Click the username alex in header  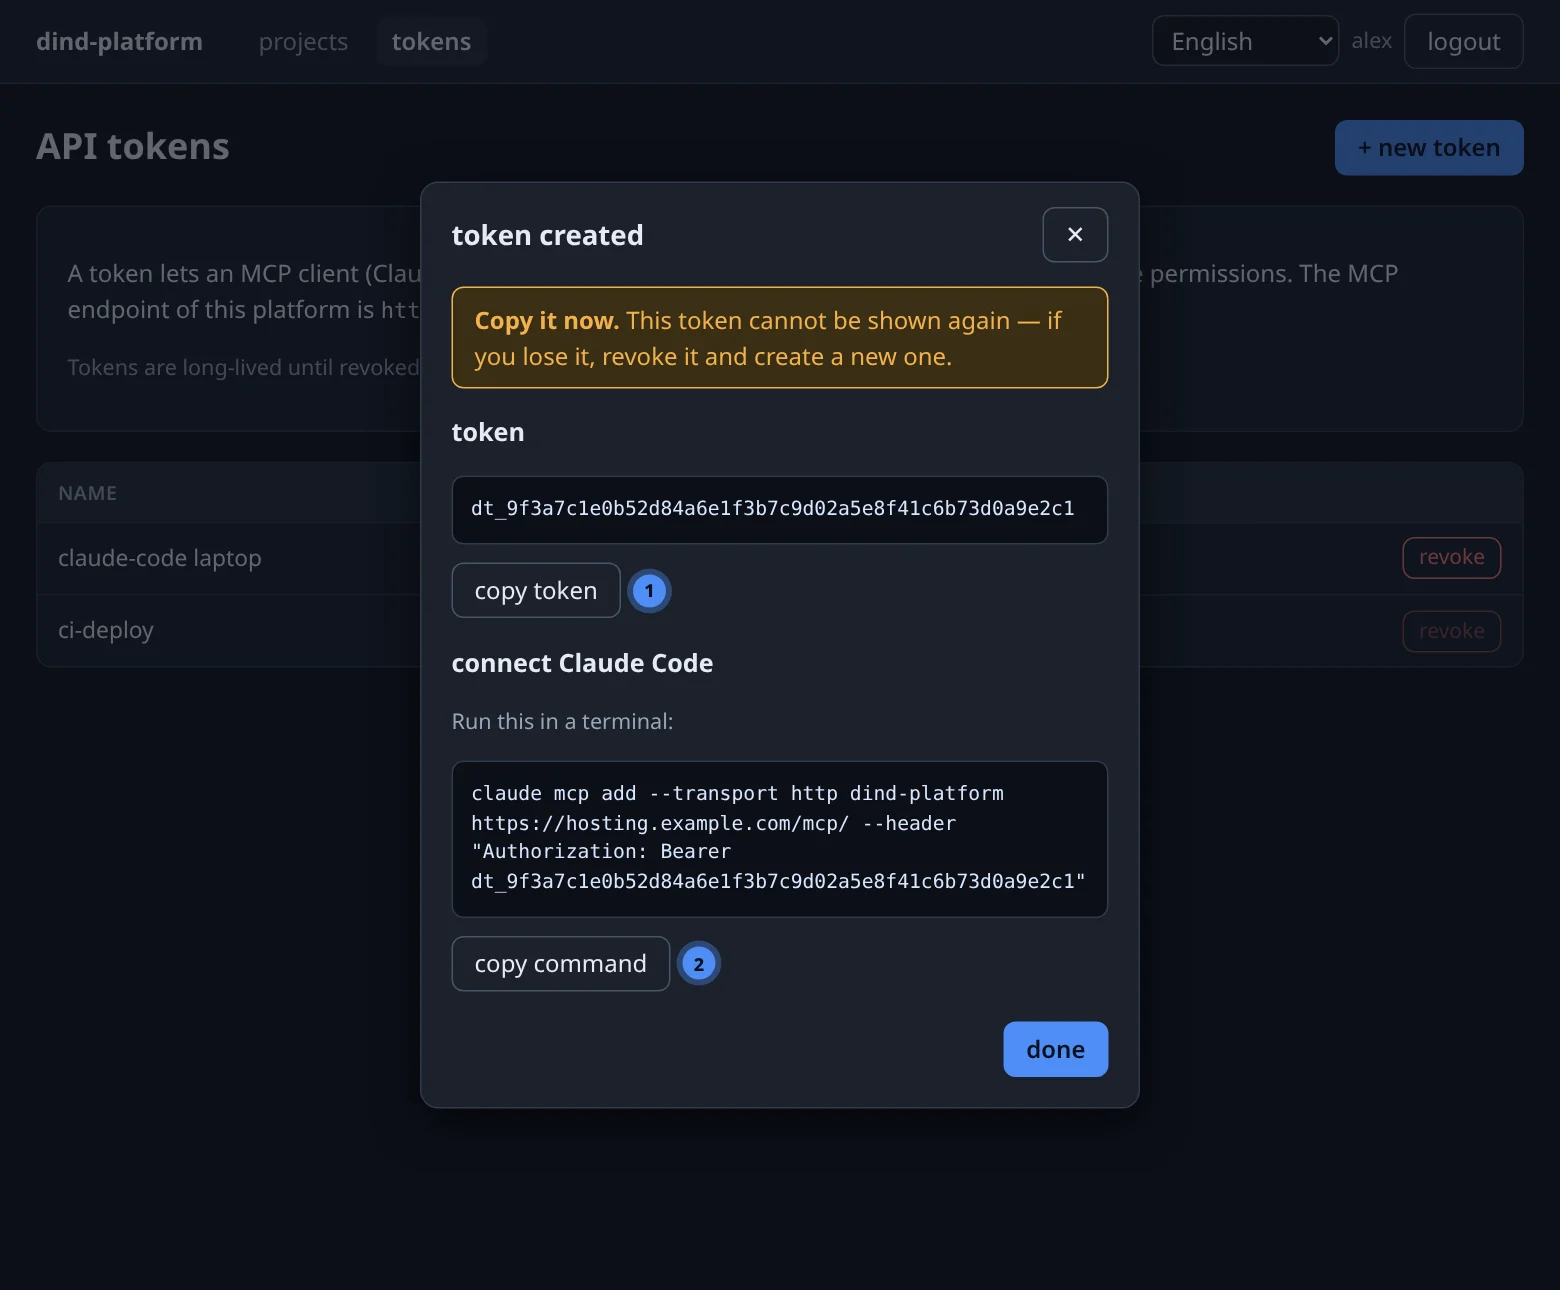pos(1371,42)
